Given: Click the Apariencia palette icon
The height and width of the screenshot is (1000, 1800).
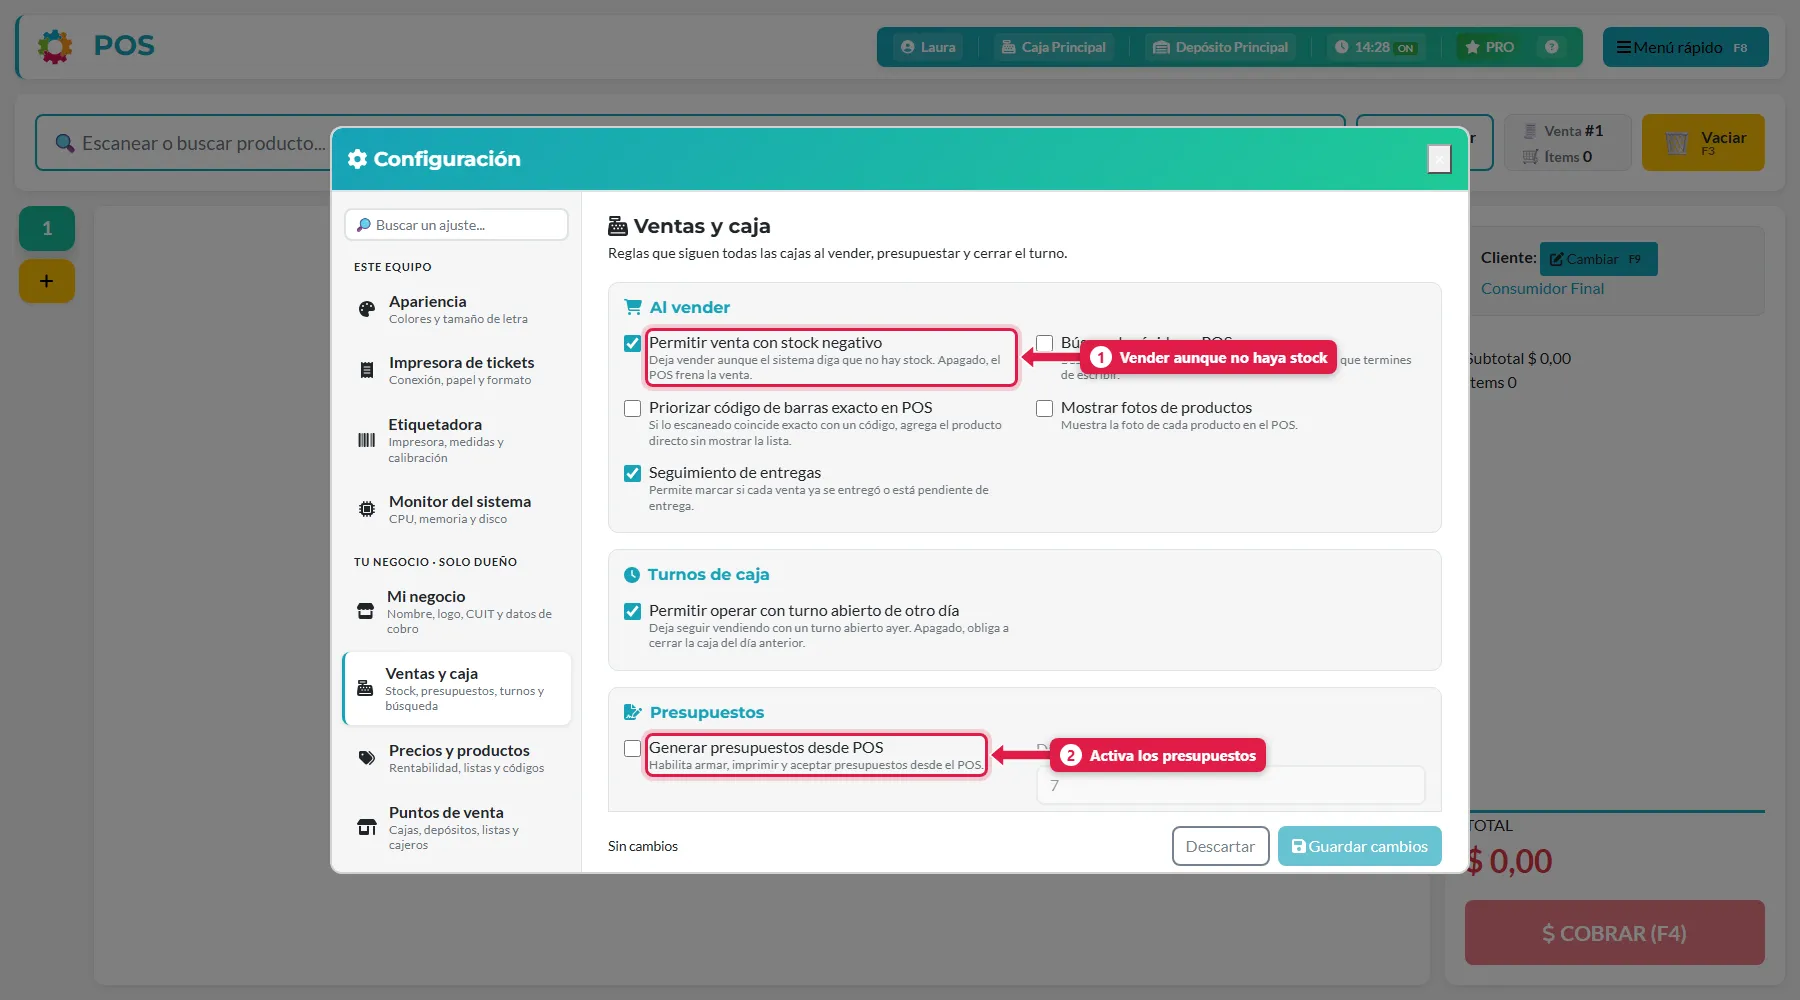Looking at the screenshot, I should pyautogui.click(x=367, y=310).
